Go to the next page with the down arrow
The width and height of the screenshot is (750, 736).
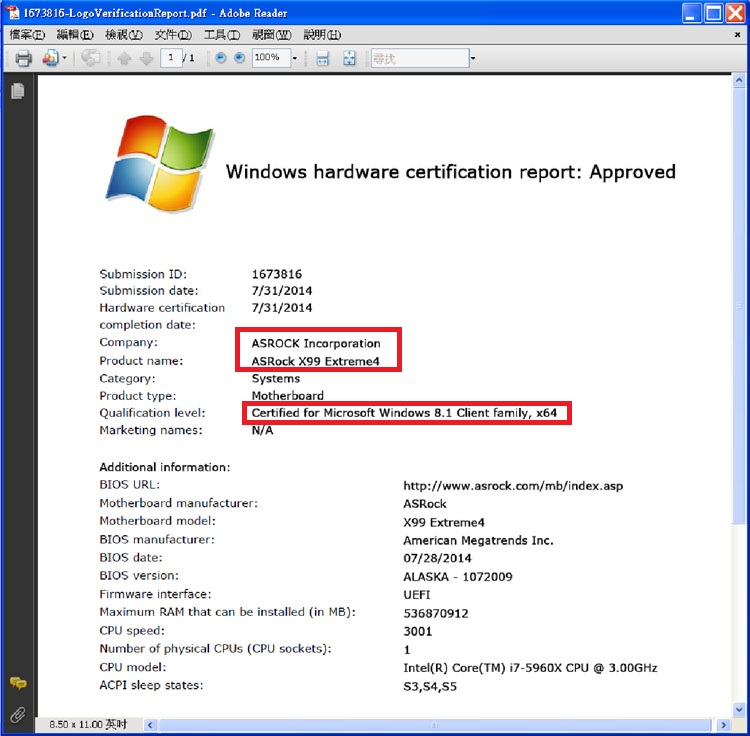point(147,58)
